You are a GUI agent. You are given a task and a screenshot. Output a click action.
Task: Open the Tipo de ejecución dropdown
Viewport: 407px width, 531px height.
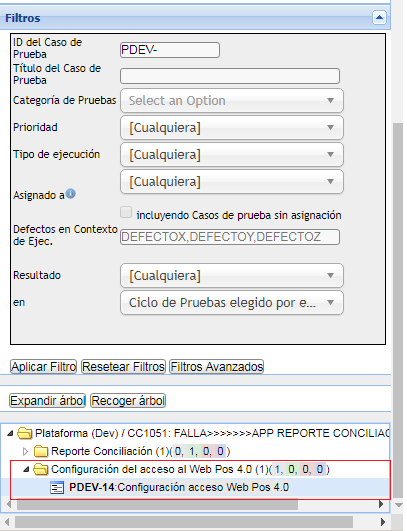(232, 155)
